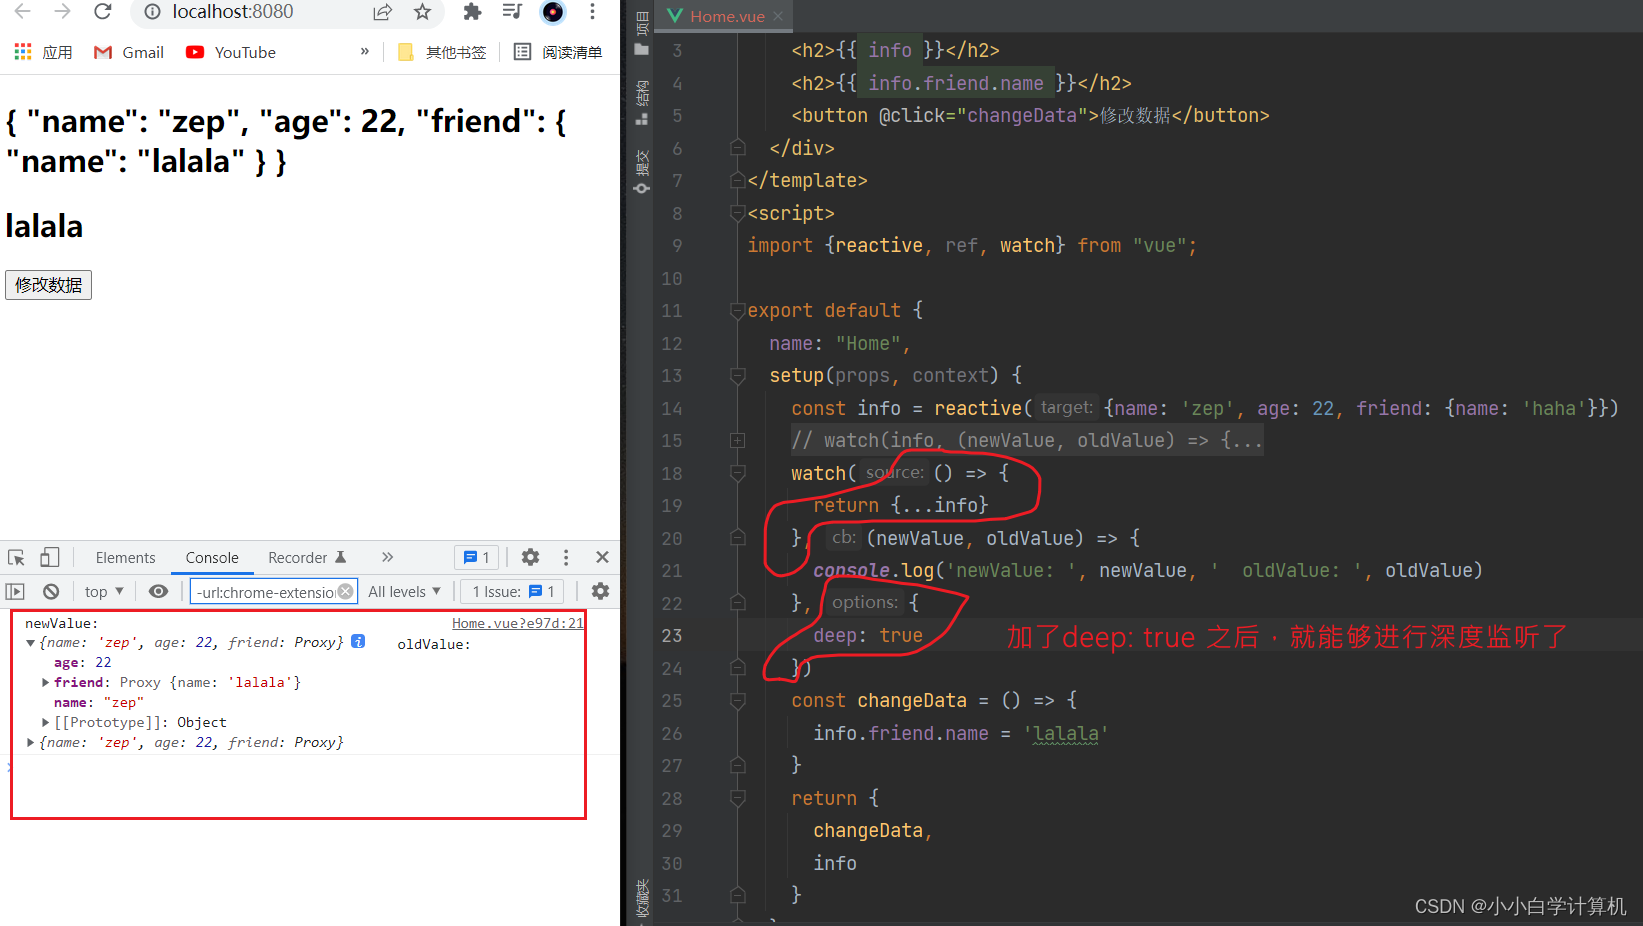Switch to the Elements tab in DevTools

pyautogui.click(x=125, y=558)
